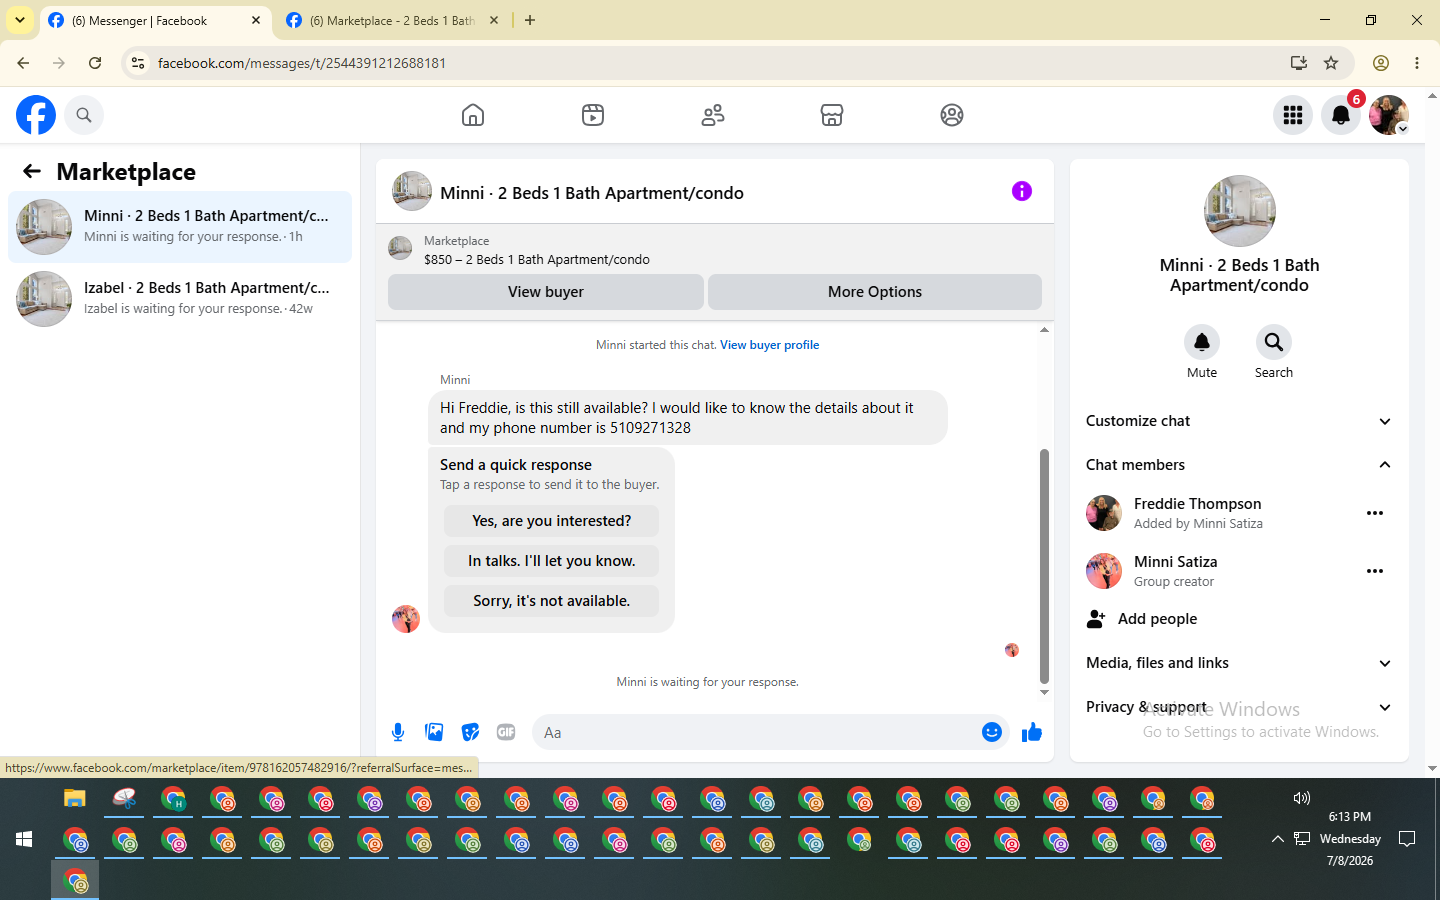Open the $850 listing link in chat header
1440x900 pixels.
click(537, 259)
